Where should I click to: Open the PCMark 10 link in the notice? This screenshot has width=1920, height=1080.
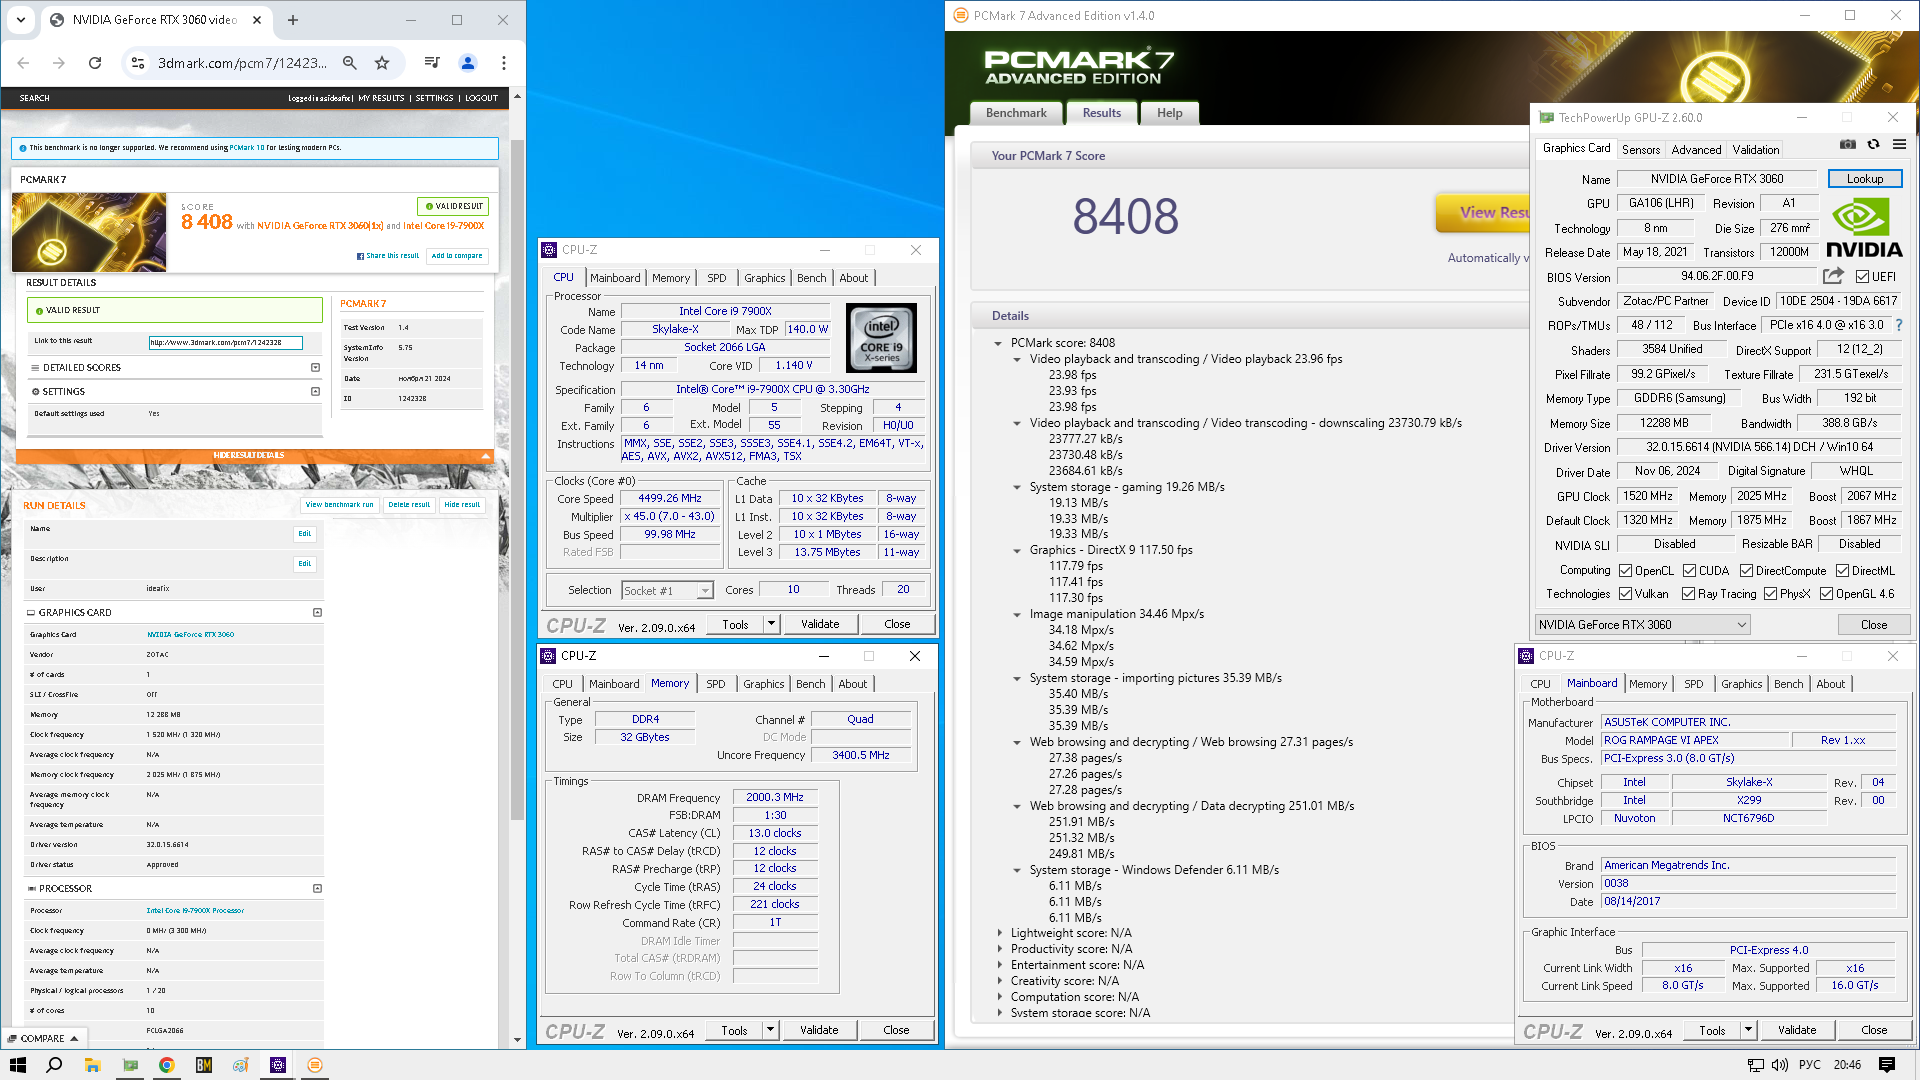(247, 148)
